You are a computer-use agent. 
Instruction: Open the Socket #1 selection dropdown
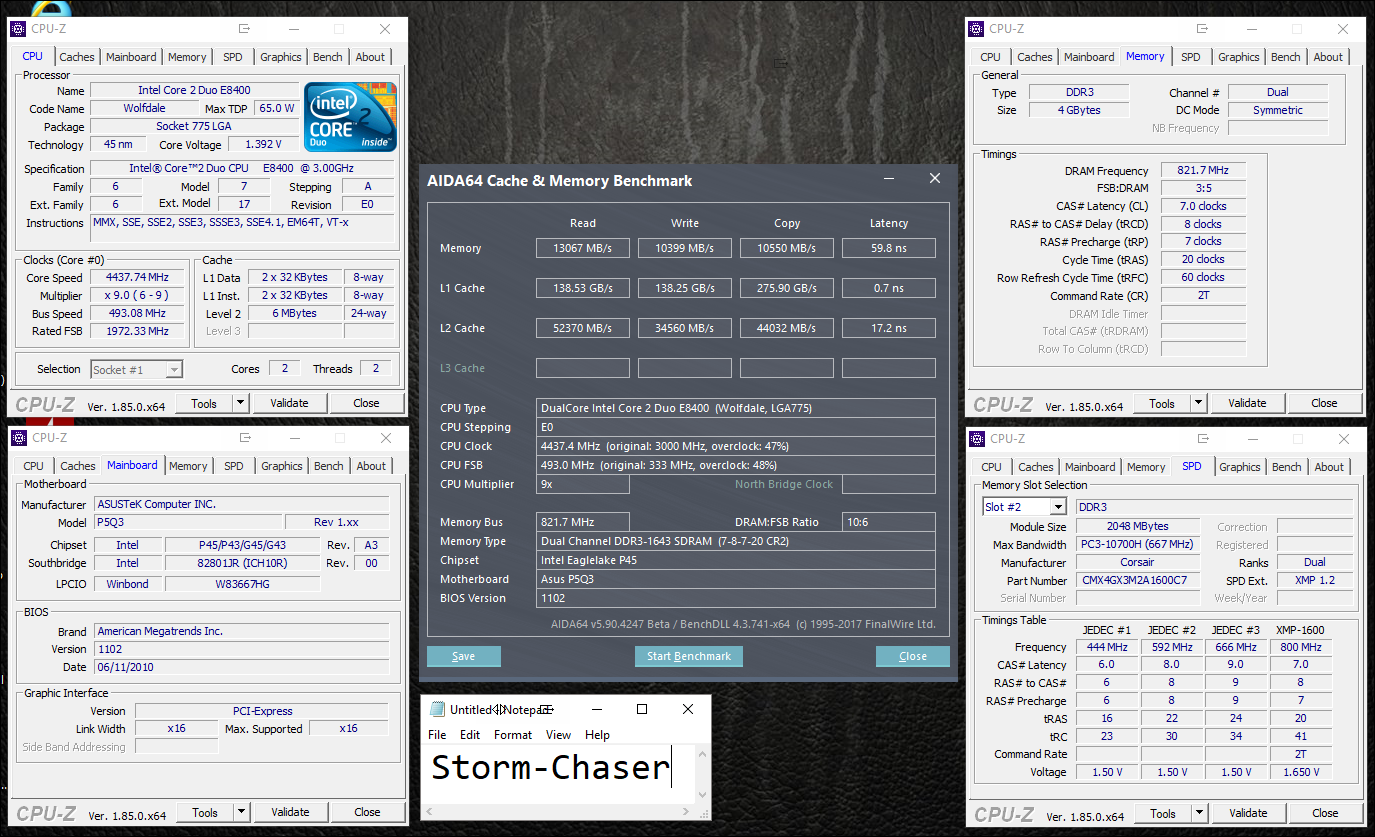tap(174, 369)
